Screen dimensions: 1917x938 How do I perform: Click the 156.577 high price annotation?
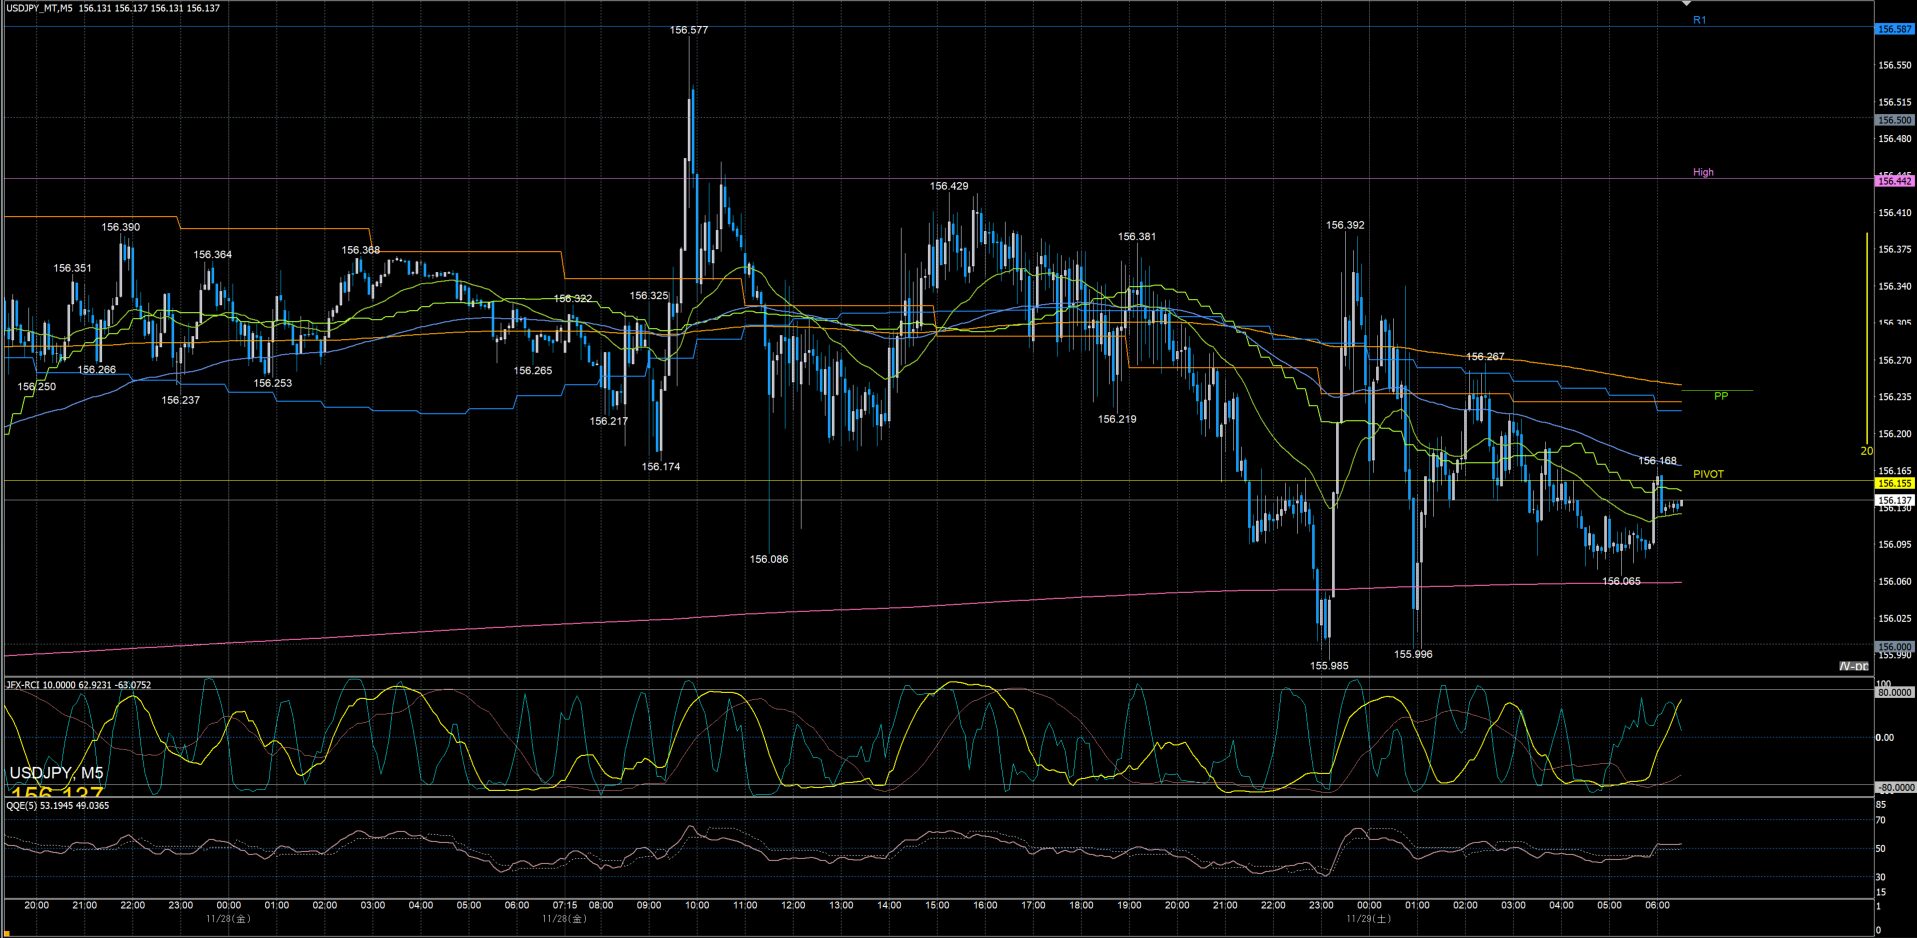(688, 30)
